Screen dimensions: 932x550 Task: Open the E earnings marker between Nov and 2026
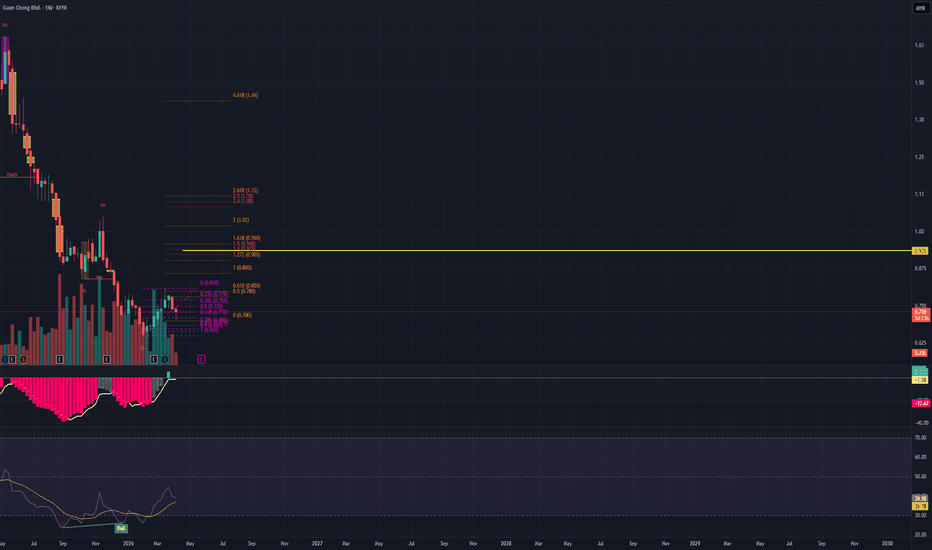pyautogui.click(x=106, y=359)
